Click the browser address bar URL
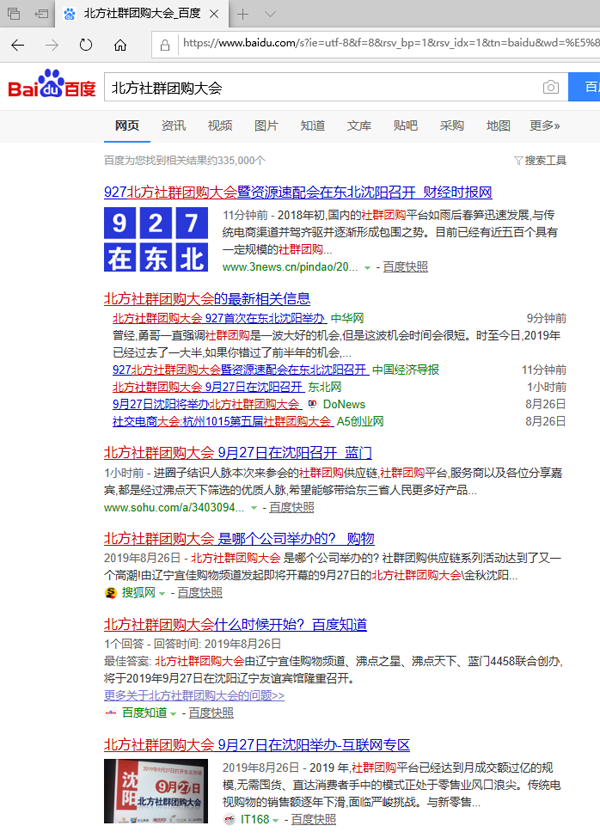The height and width of the screenshot is (838, 600). pyautogui.click(x=390, y=43)
